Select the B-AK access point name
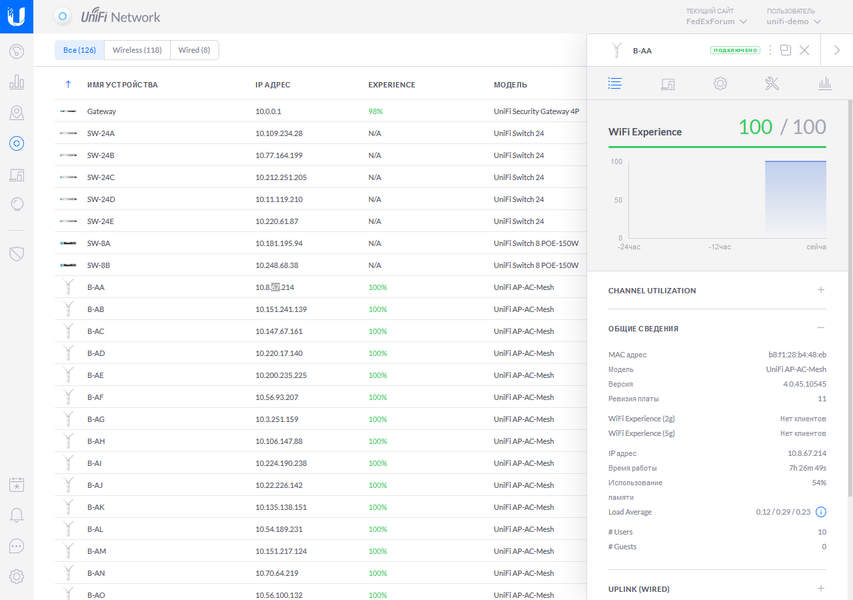The width and height of the screenshot is (853, 600). point(96,507)
